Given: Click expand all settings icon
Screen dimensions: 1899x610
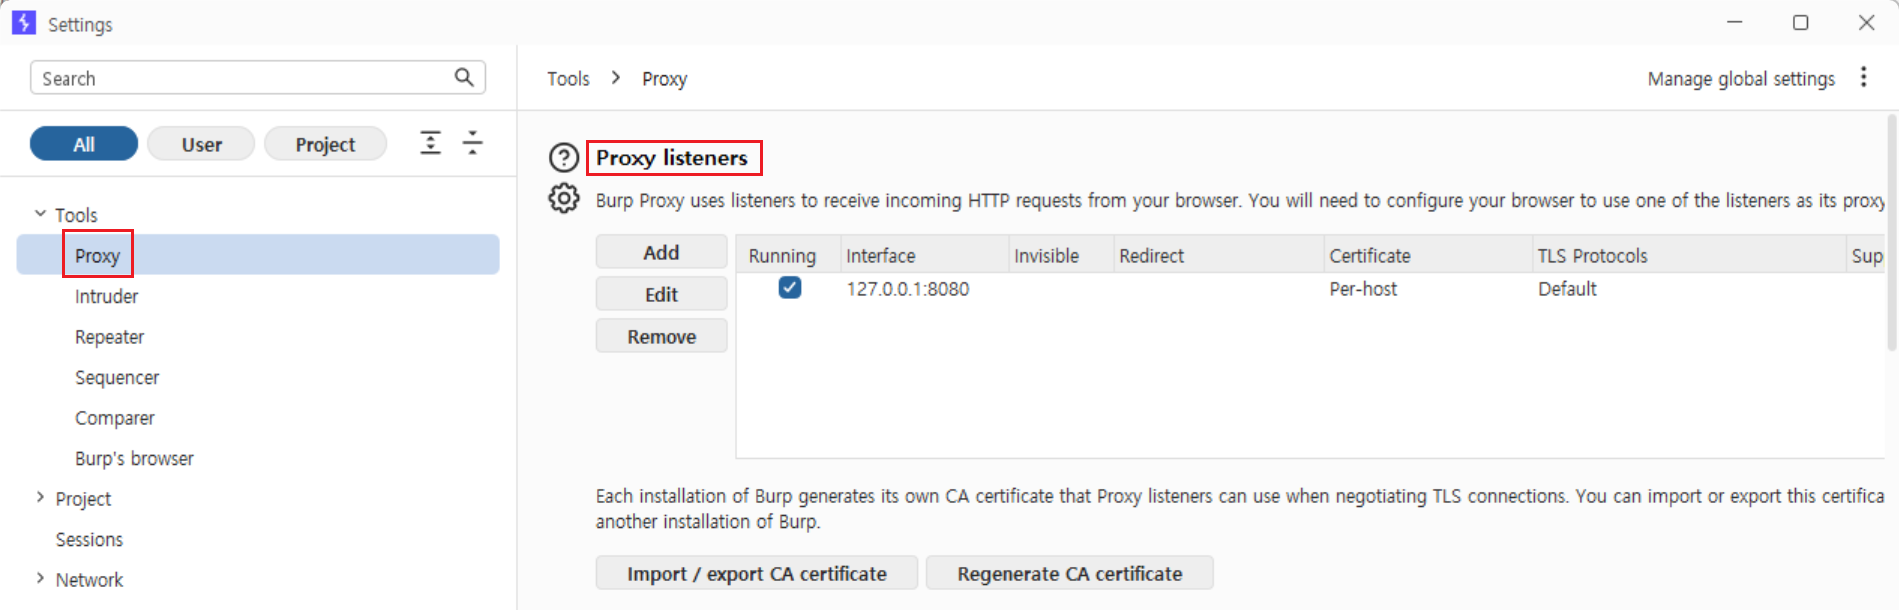Looking at the screenshot, I should [x=430, y=143].
